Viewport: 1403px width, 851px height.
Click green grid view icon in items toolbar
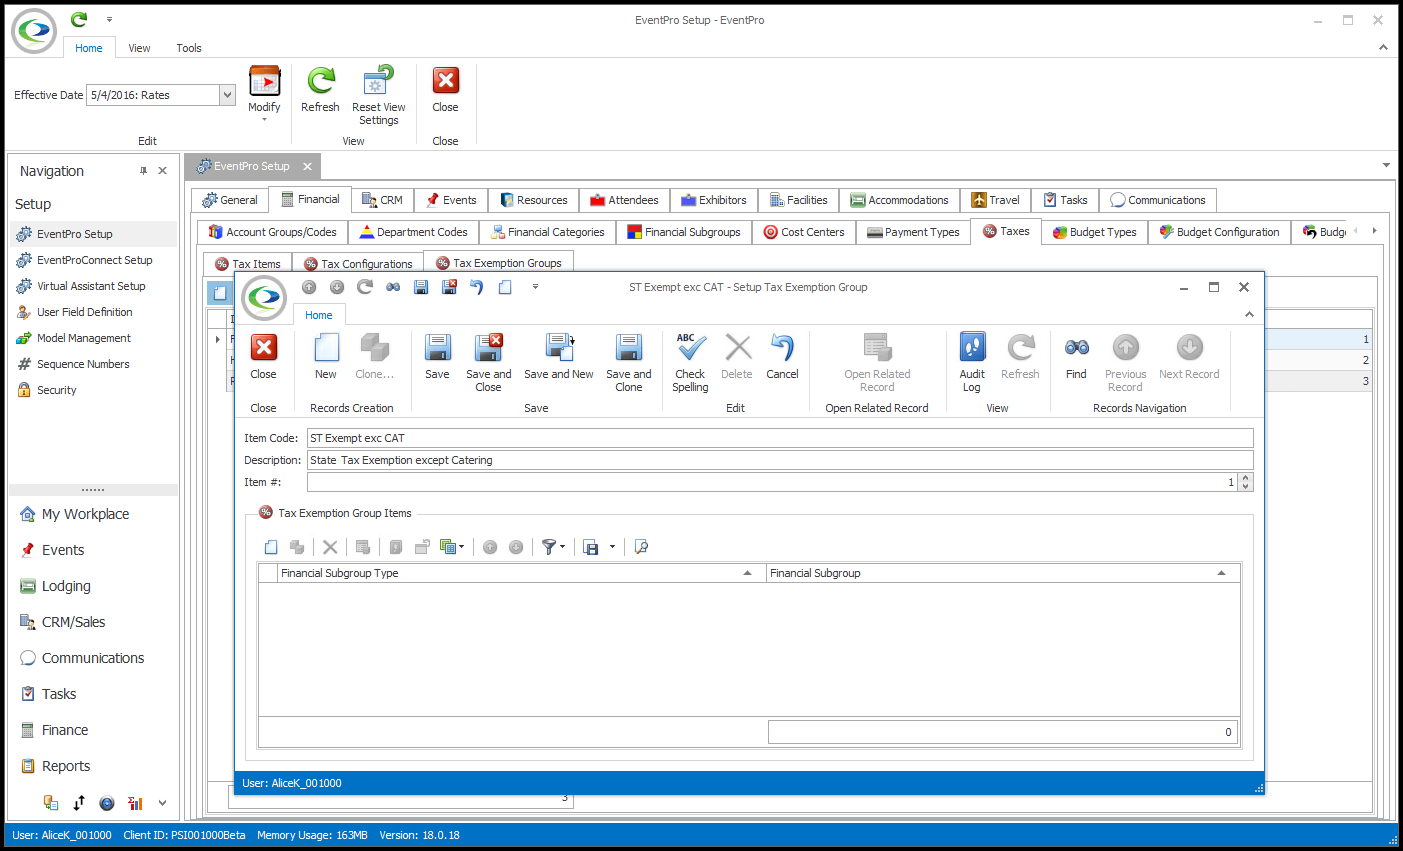click(448, 547)
